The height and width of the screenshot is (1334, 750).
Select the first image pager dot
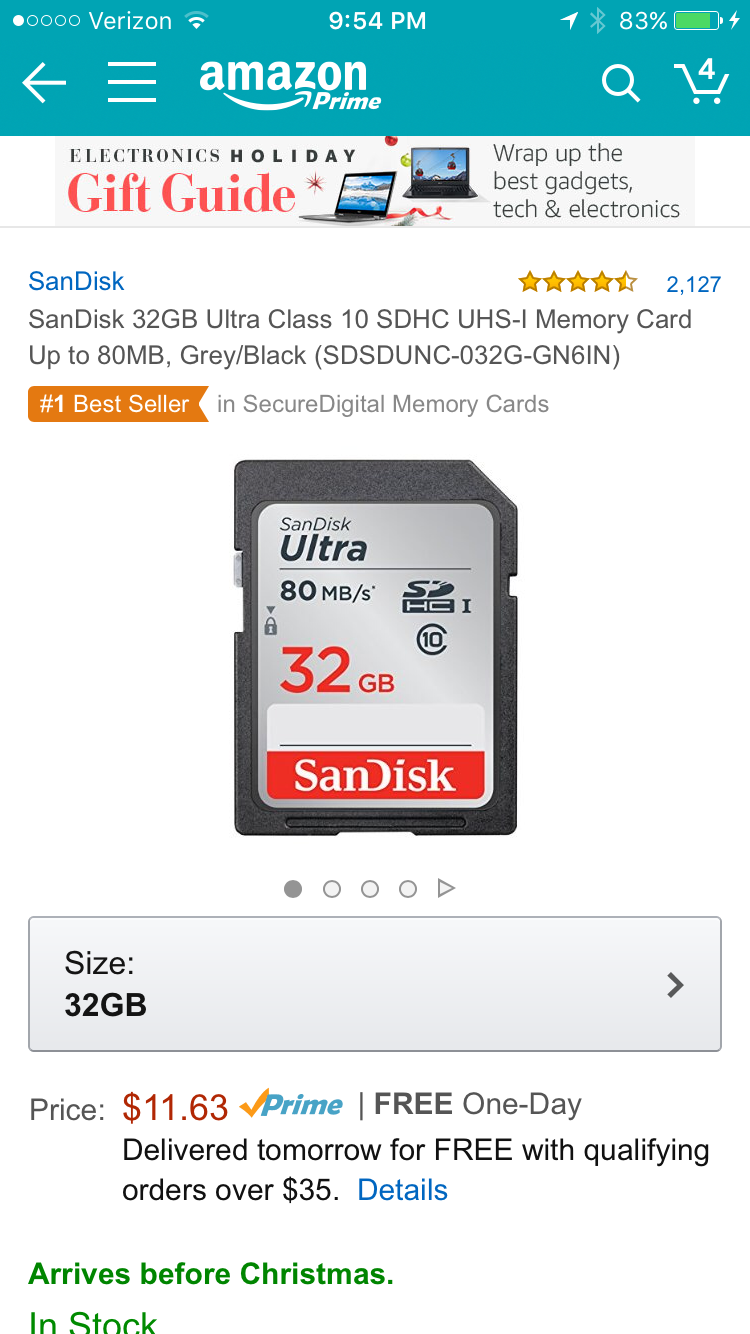click(x=293, y=888)
